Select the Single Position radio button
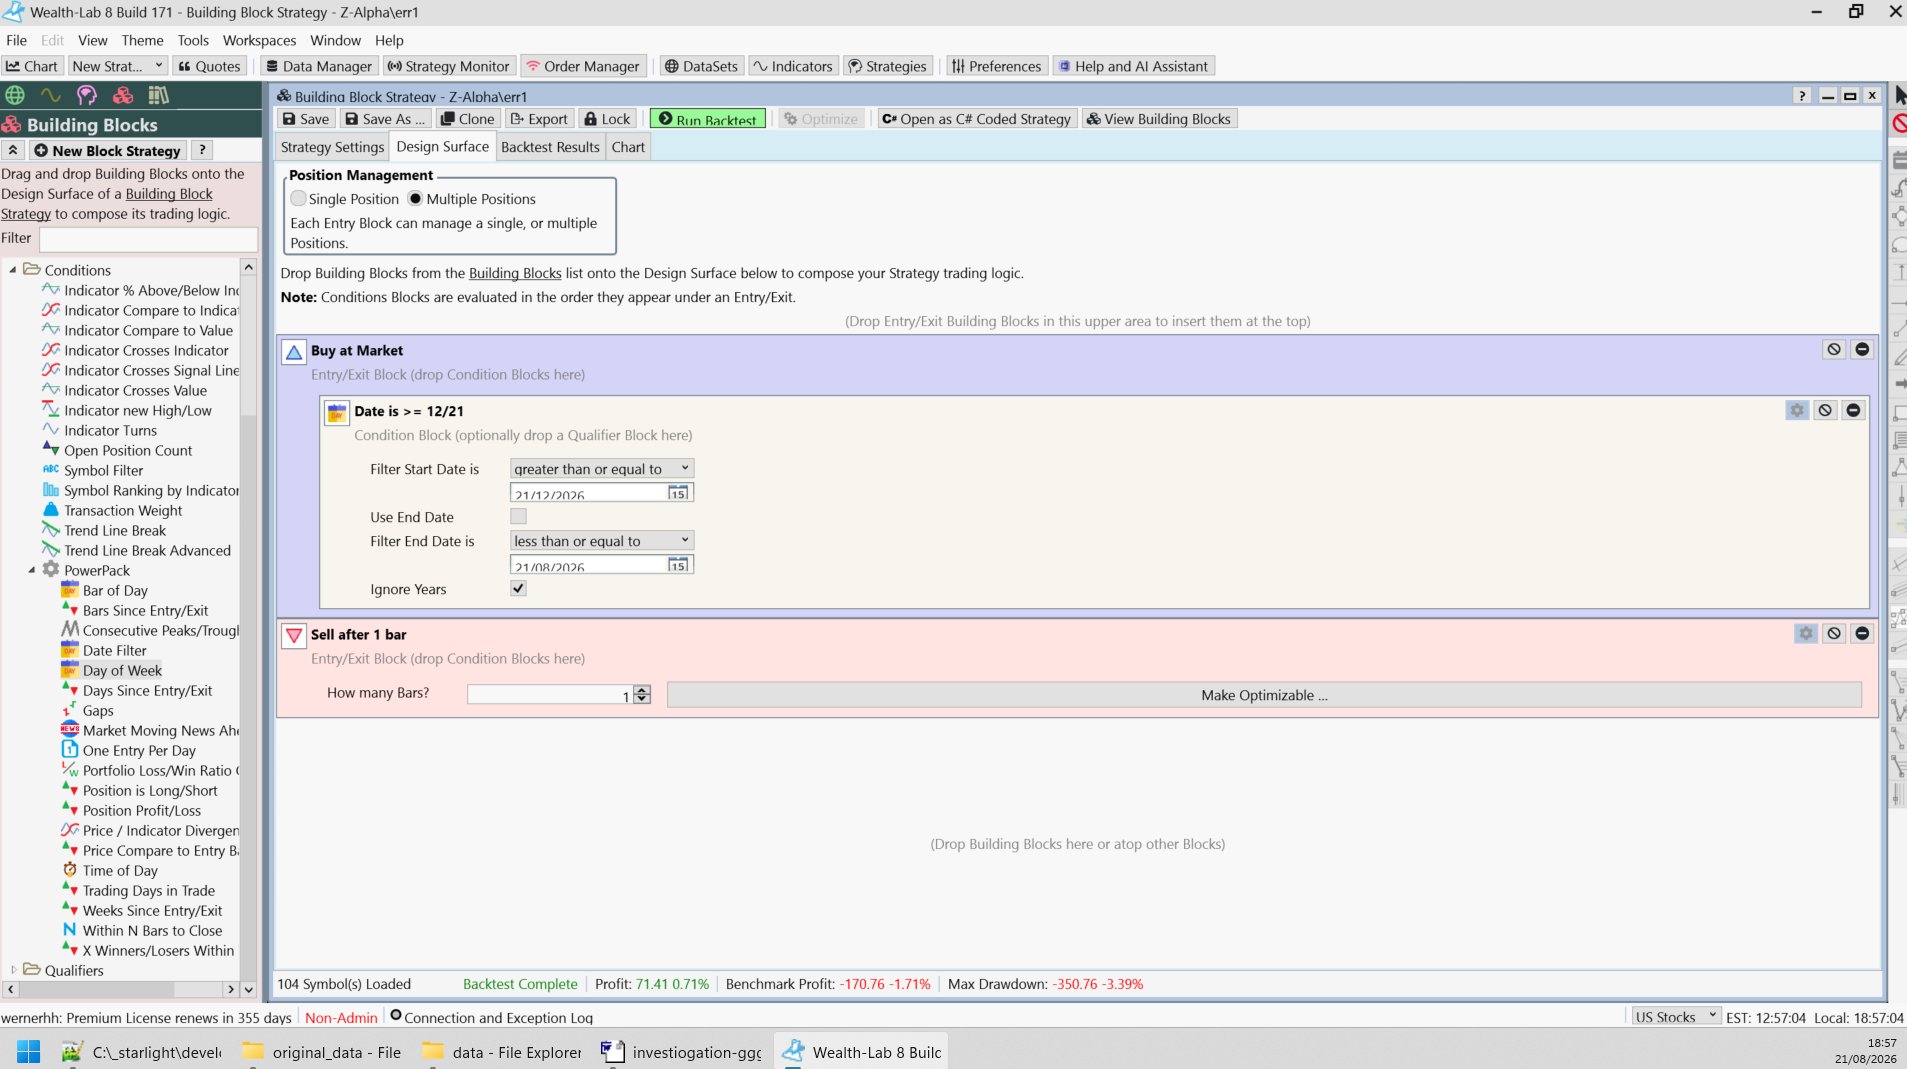 299,199
